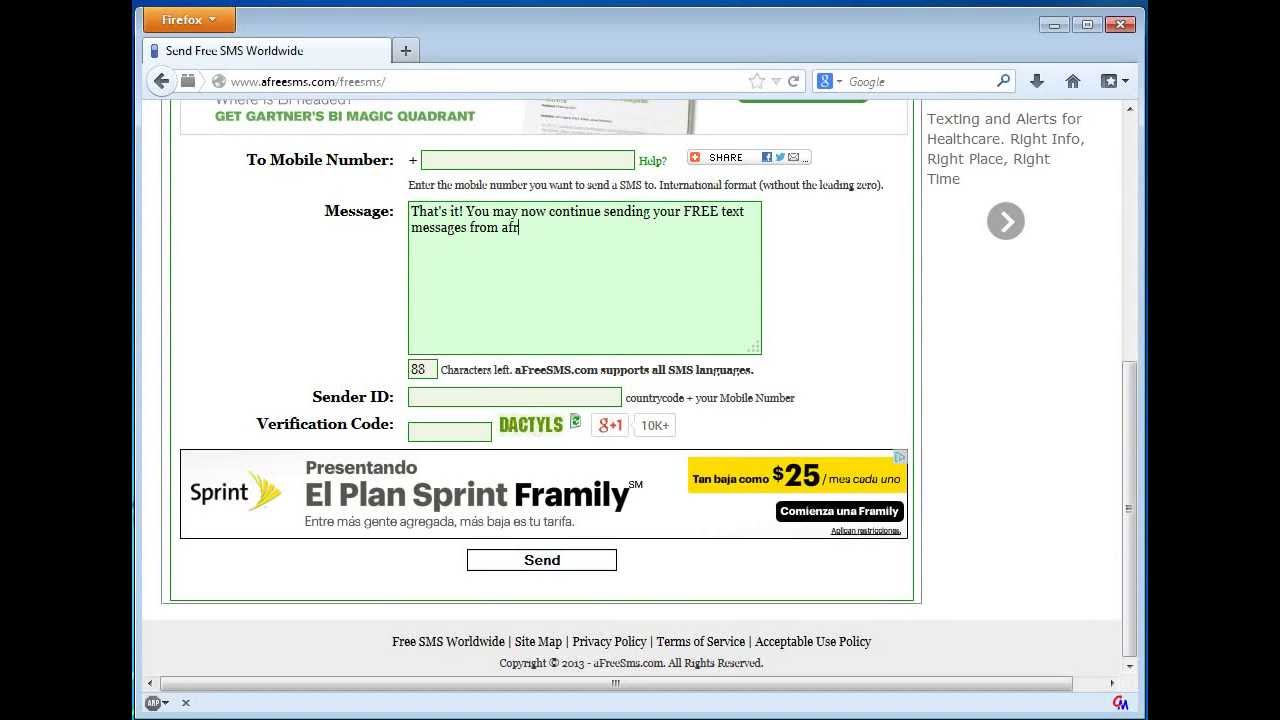The image size is (1280, 720).
Task: Open the URL history dropdown arrow
Action: [775, 82]
